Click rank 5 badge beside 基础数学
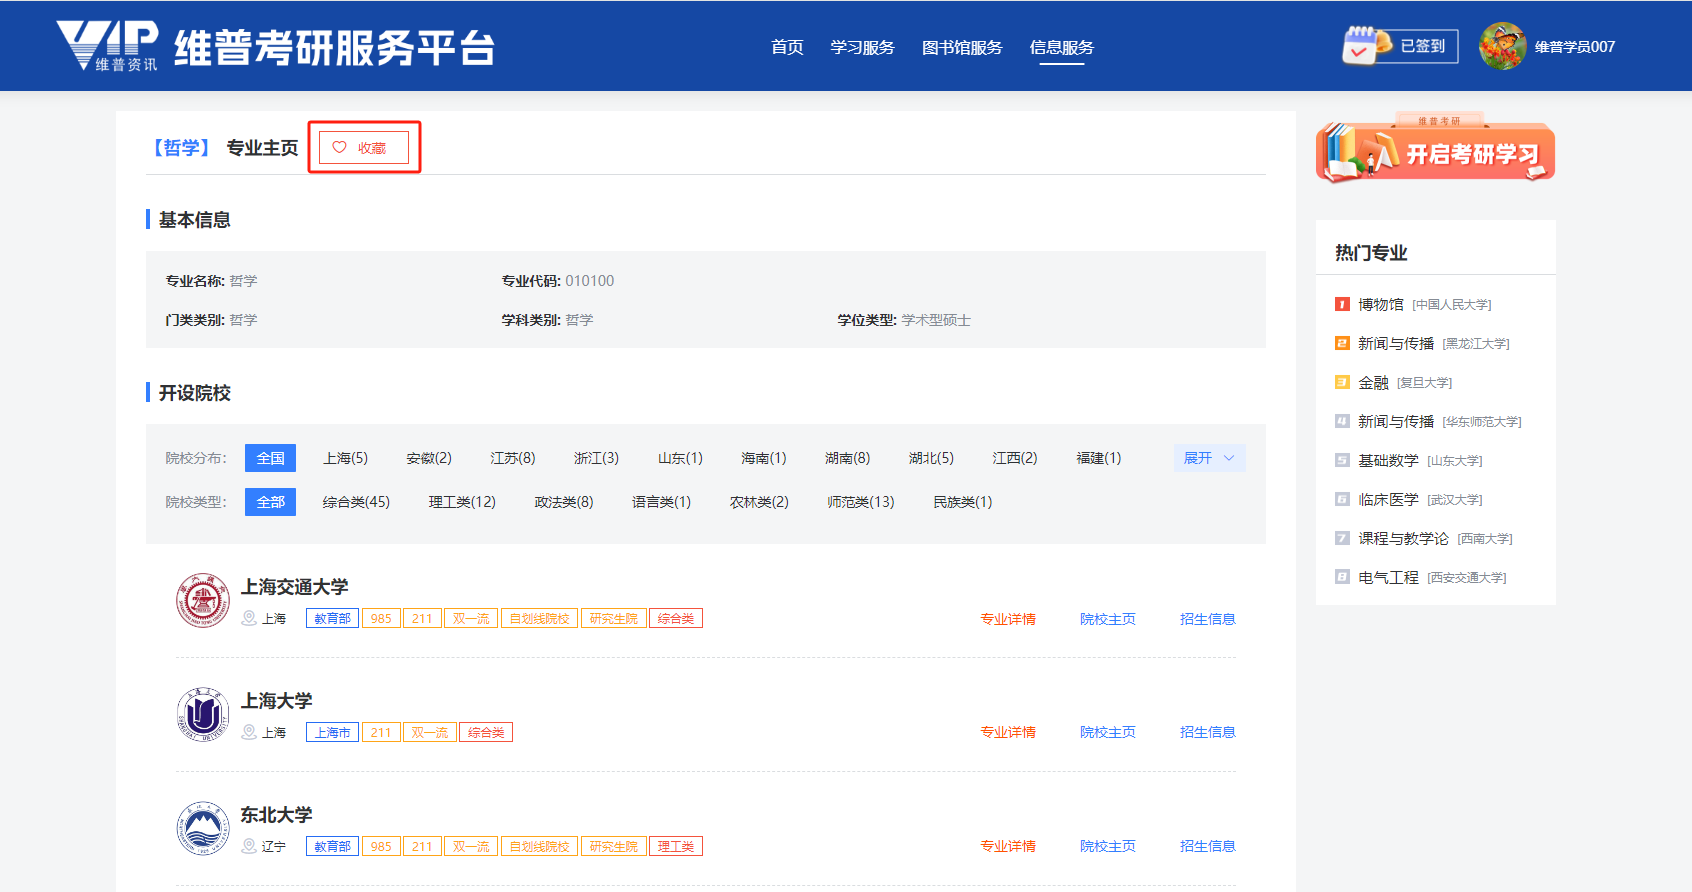The image size is (1692, 892). [x=1342, y=460]
